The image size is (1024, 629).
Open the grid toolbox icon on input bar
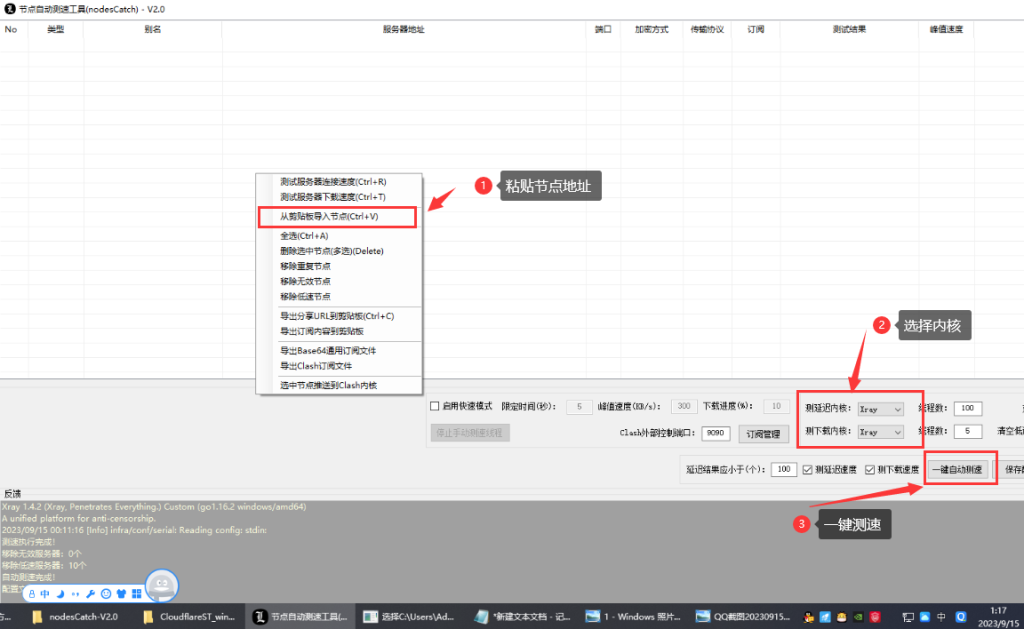tap(136, 593)
